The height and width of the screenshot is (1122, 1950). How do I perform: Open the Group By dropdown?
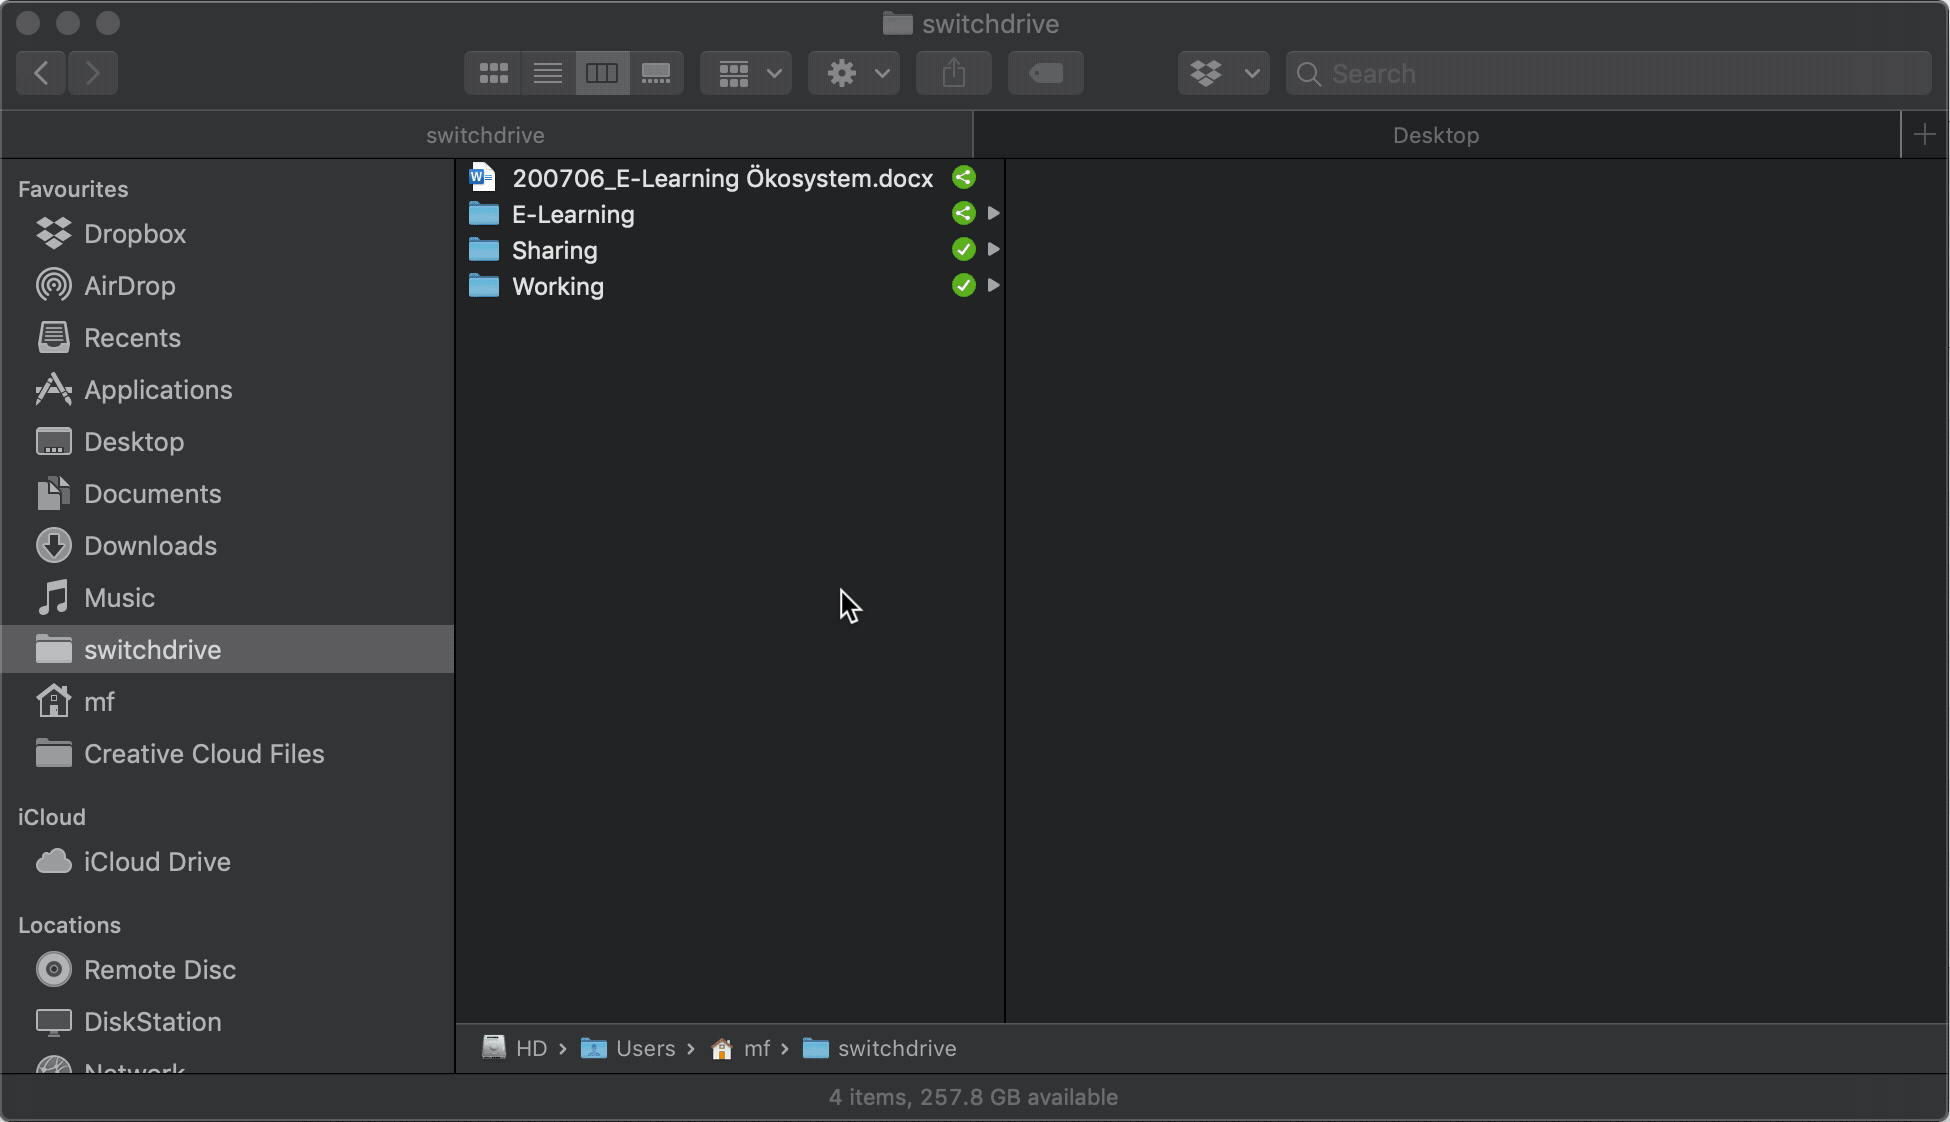tap(746, 73)
